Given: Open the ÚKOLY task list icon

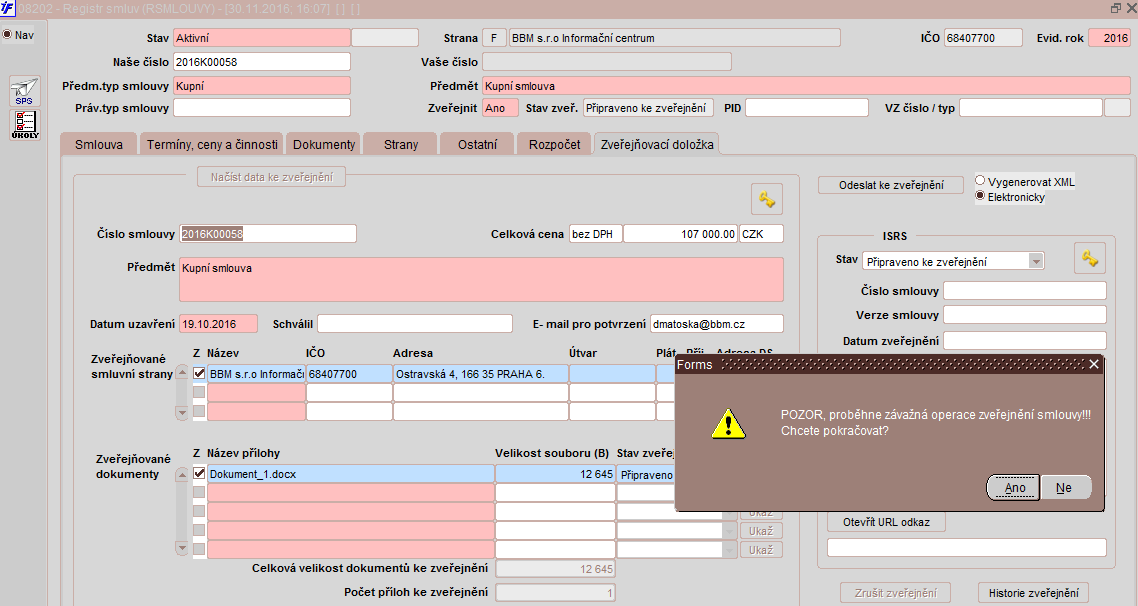Looking at the screenshot, I should tap(24, 124).
